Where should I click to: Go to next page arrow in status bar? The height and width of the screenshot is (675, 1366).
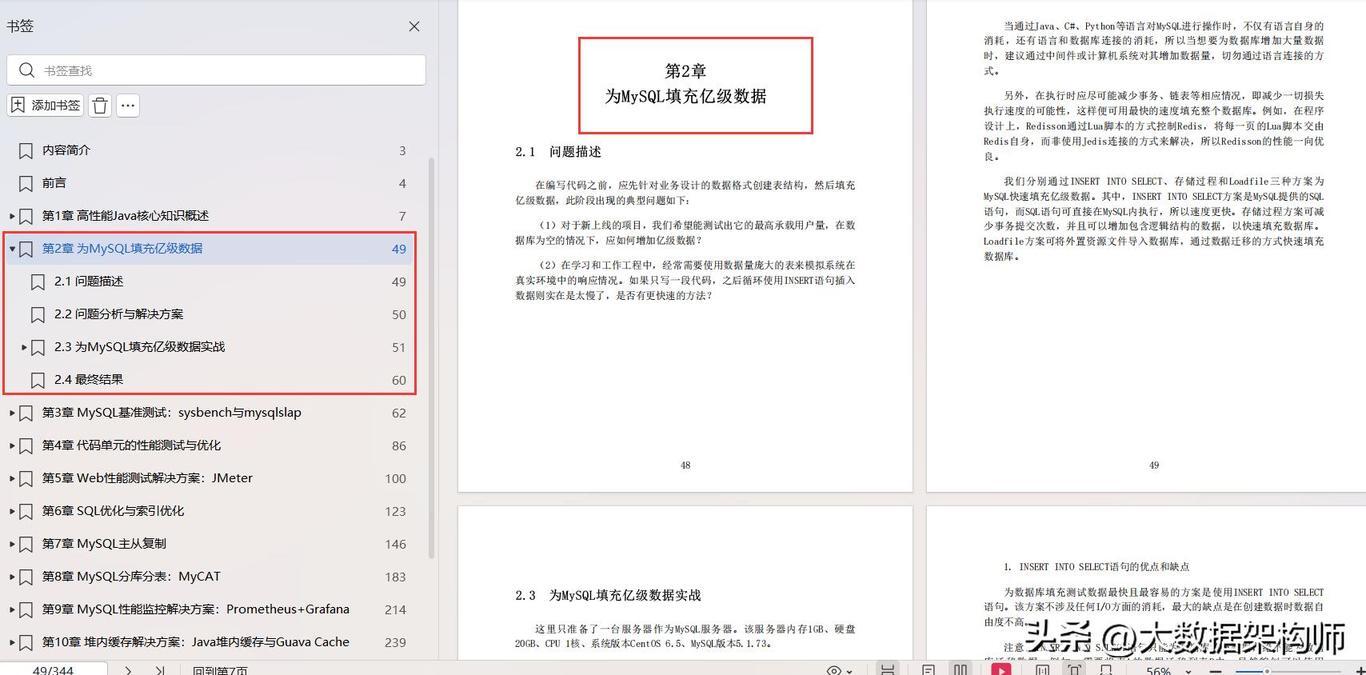pos(128,670)
